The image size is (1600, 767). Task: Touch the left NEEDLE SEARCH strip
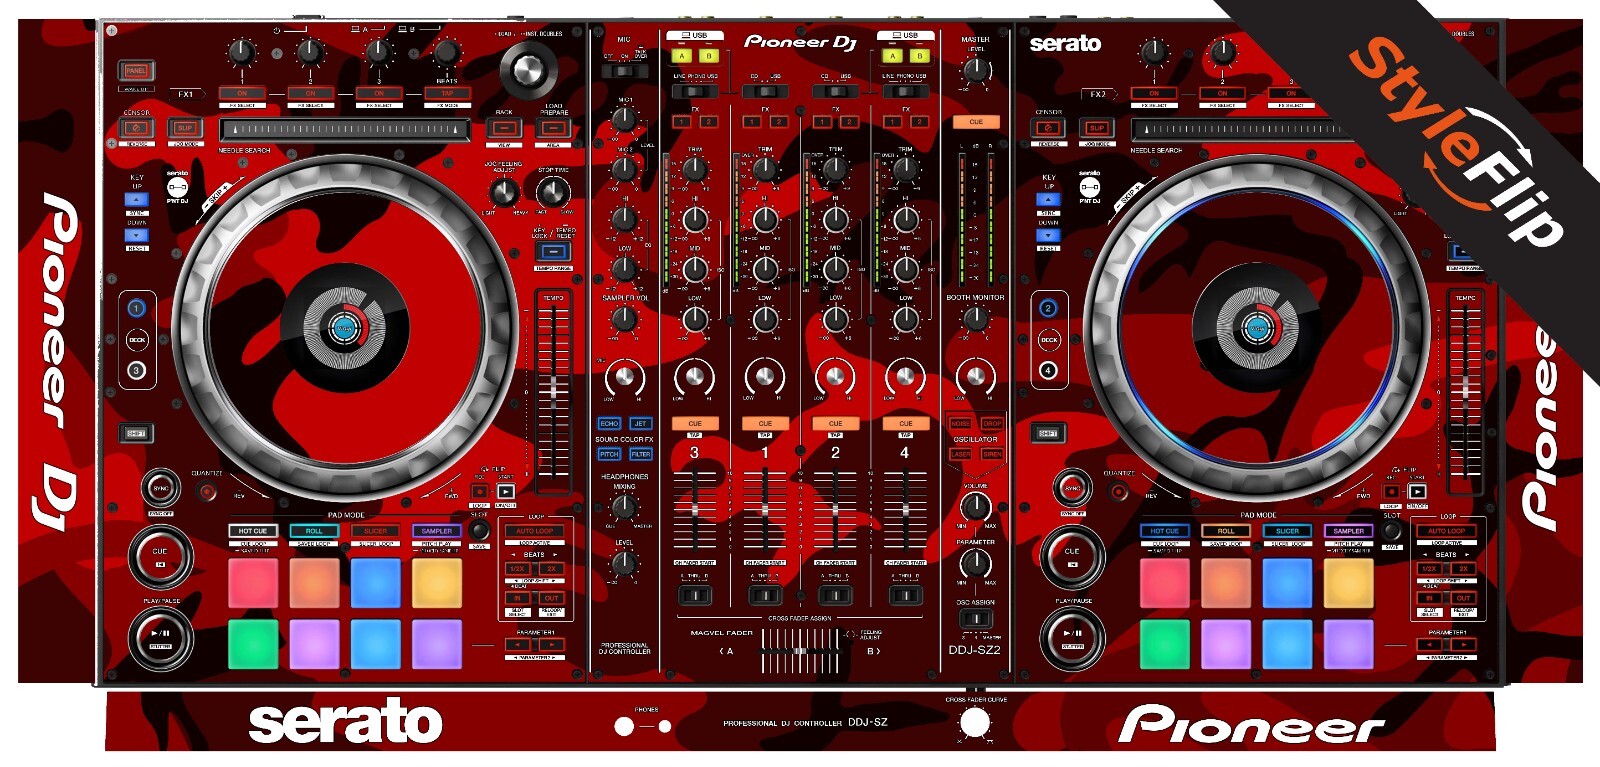point(343,129)
